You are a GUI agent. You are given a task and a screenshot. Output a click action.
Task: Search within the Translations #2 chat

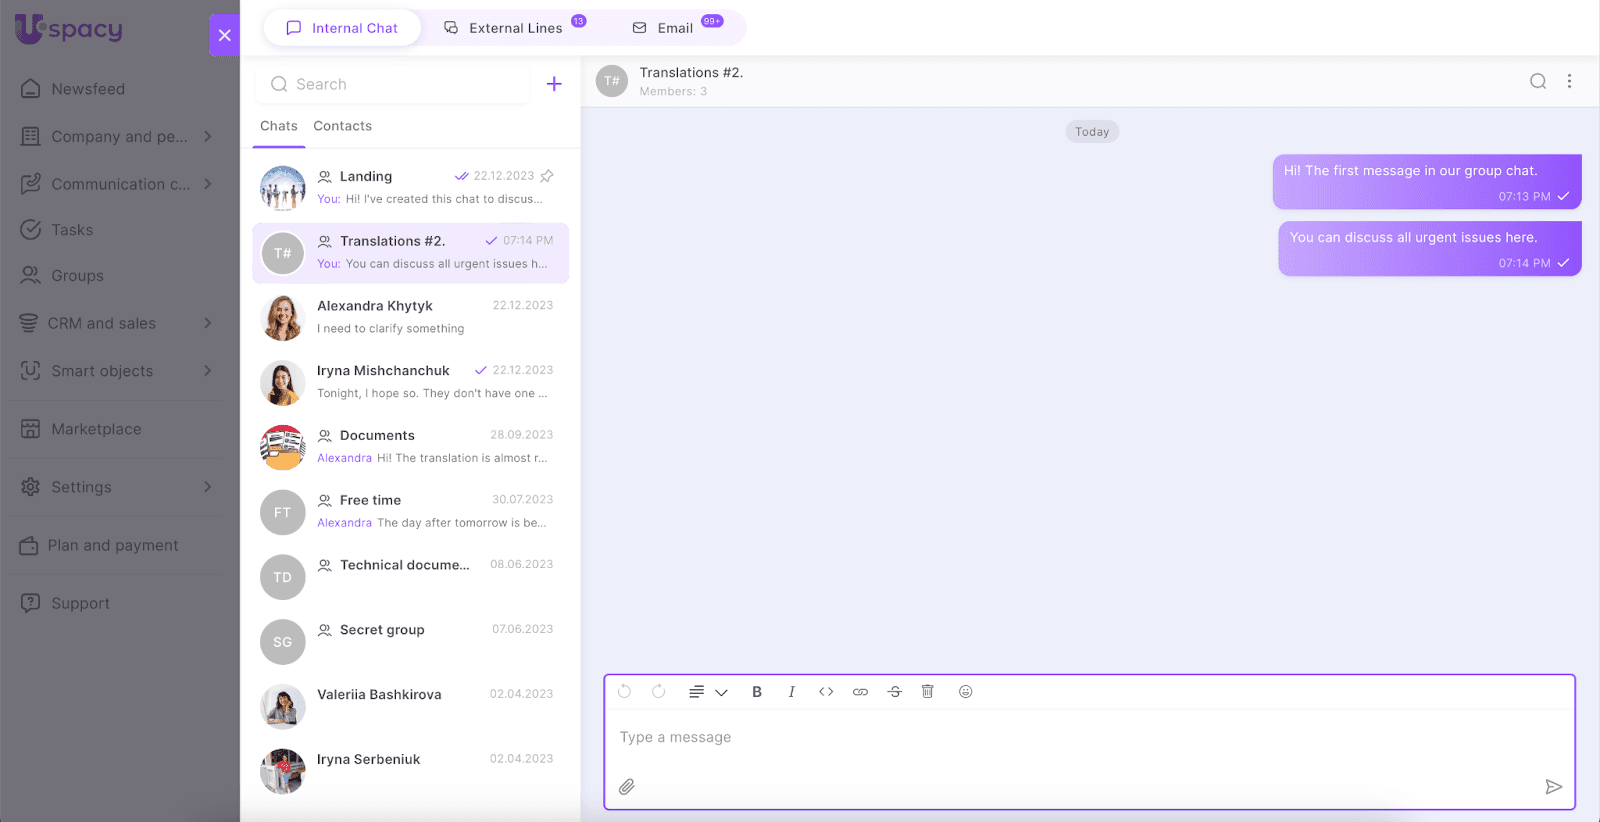[1538, 81]
